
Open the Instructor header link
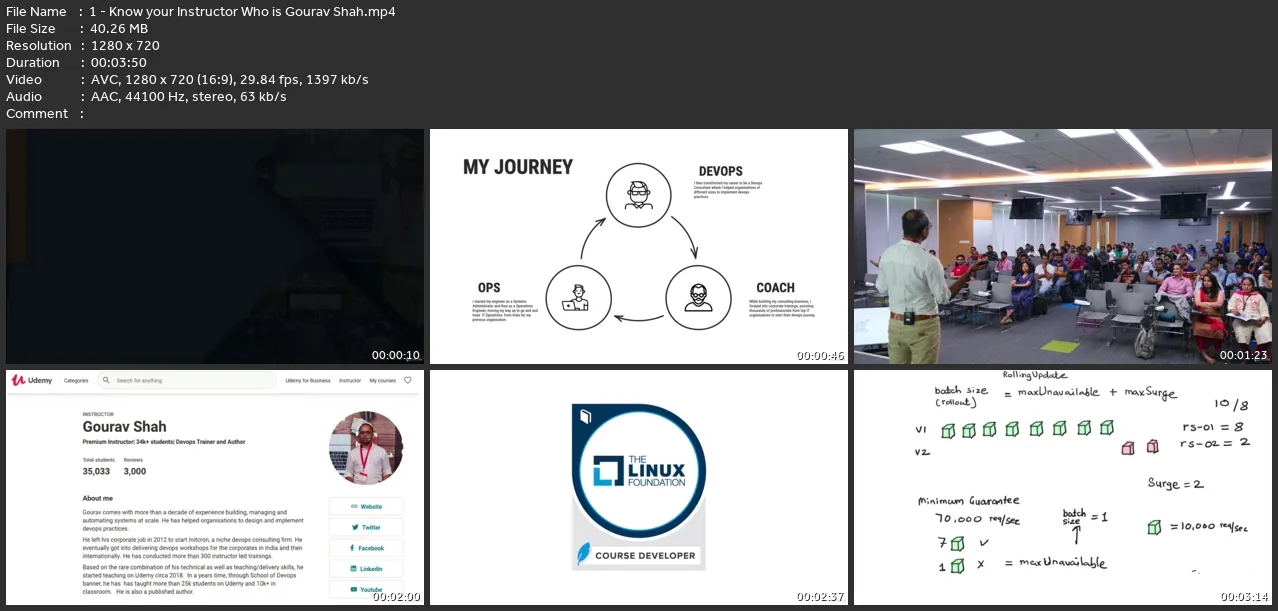pos(350,381)
